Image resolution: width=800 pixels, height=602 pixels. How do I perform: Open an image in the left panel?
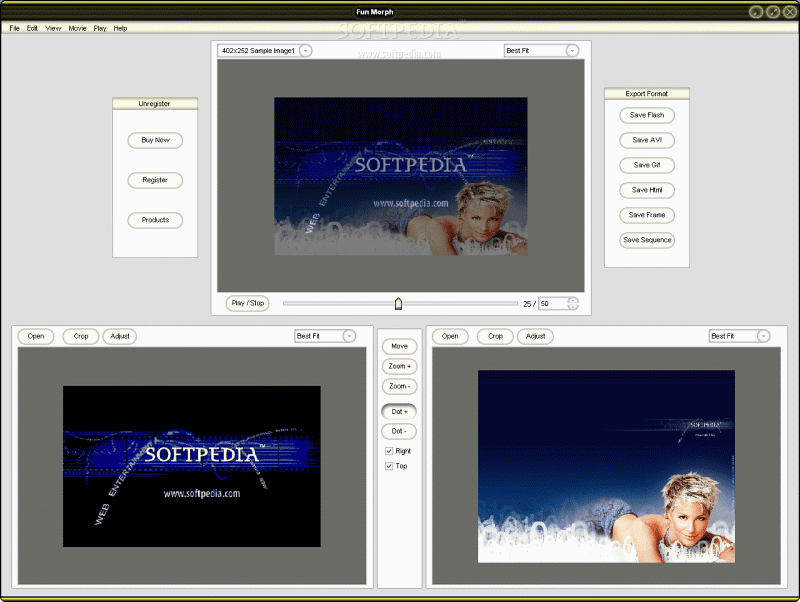click(x=36, y=337)
